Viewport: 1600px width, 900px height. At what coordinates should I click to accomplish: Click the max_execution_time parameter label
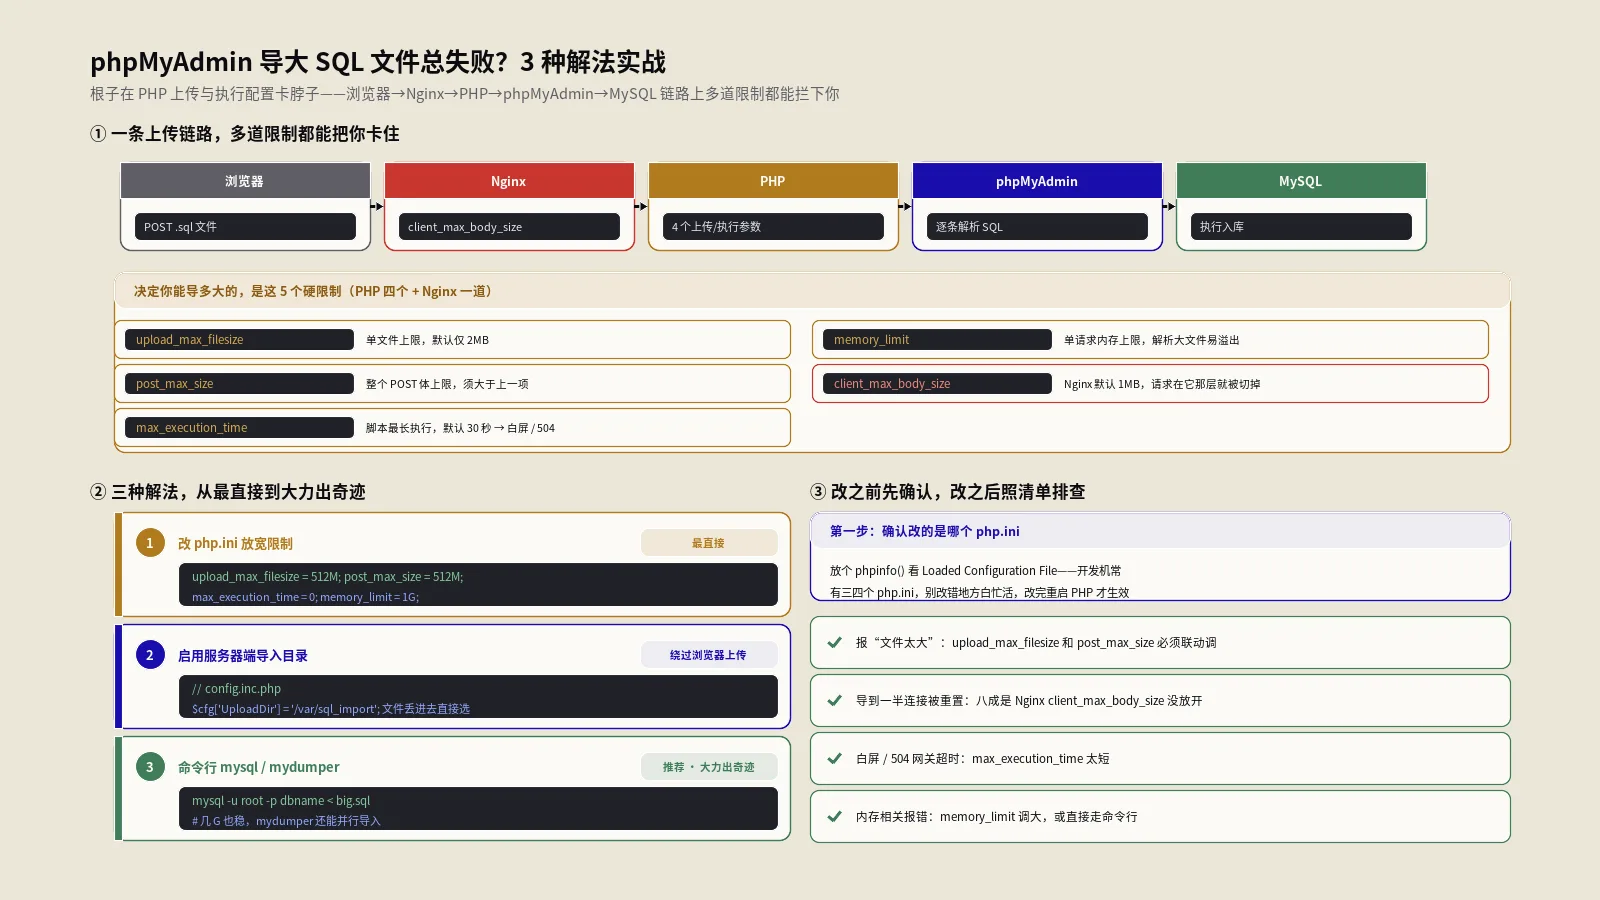[x=239, y=428]
